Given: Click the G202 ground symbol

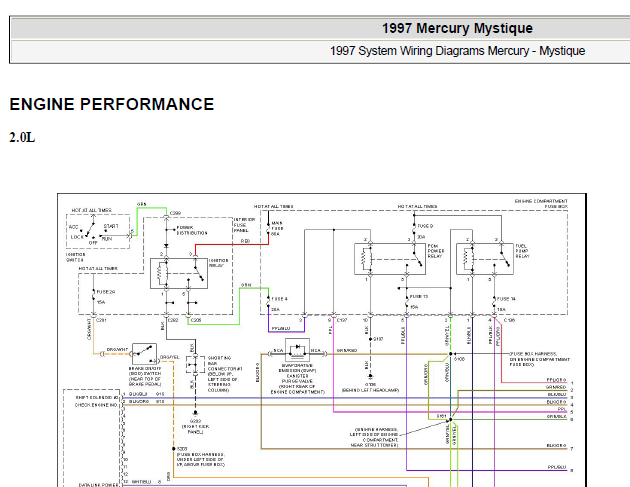Looking at the screenshot, I should [x=195, y=413].
